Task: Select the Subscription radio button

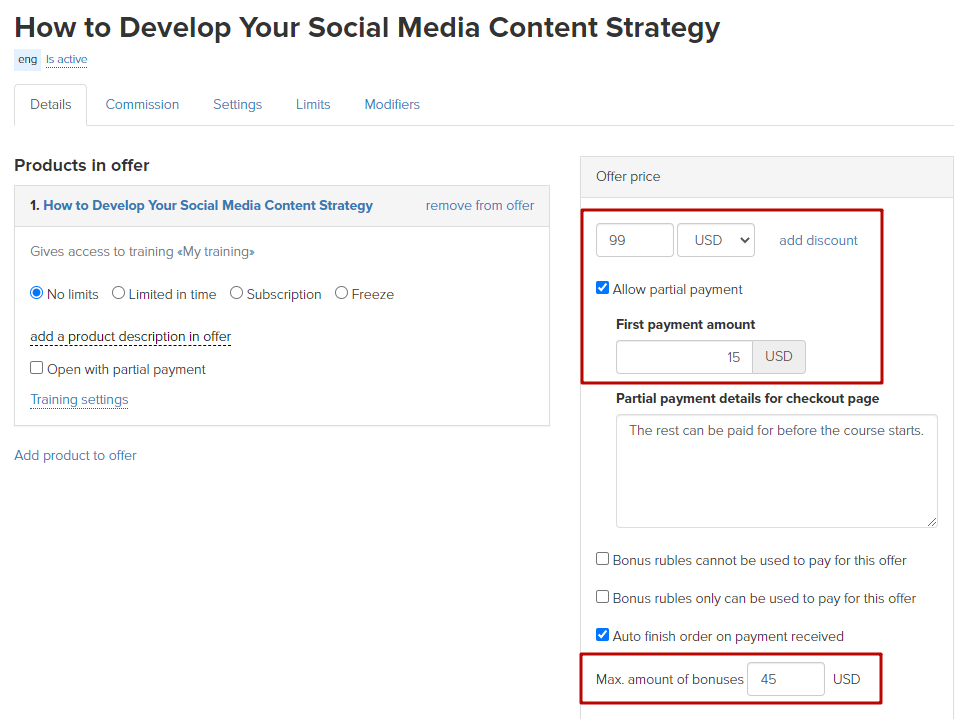Action: point(236,294)
